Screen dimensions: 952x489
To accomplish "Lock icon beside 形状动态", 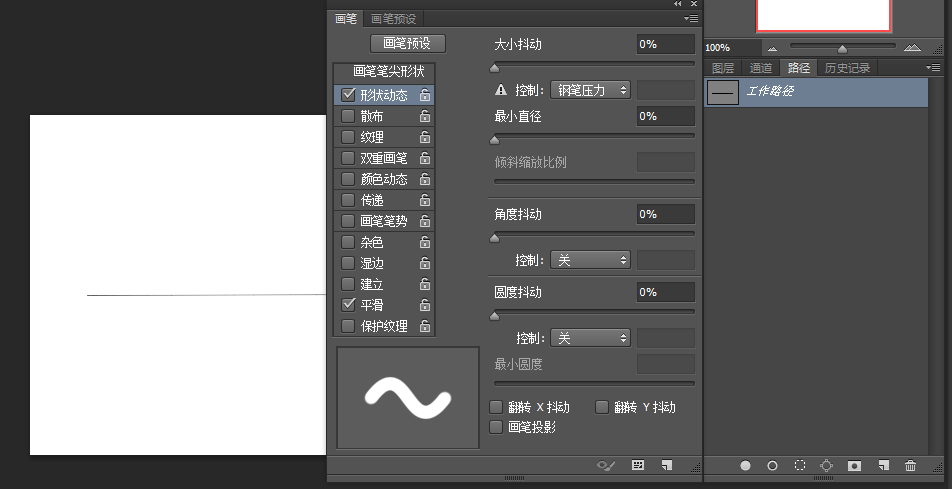I will point(425,95).
